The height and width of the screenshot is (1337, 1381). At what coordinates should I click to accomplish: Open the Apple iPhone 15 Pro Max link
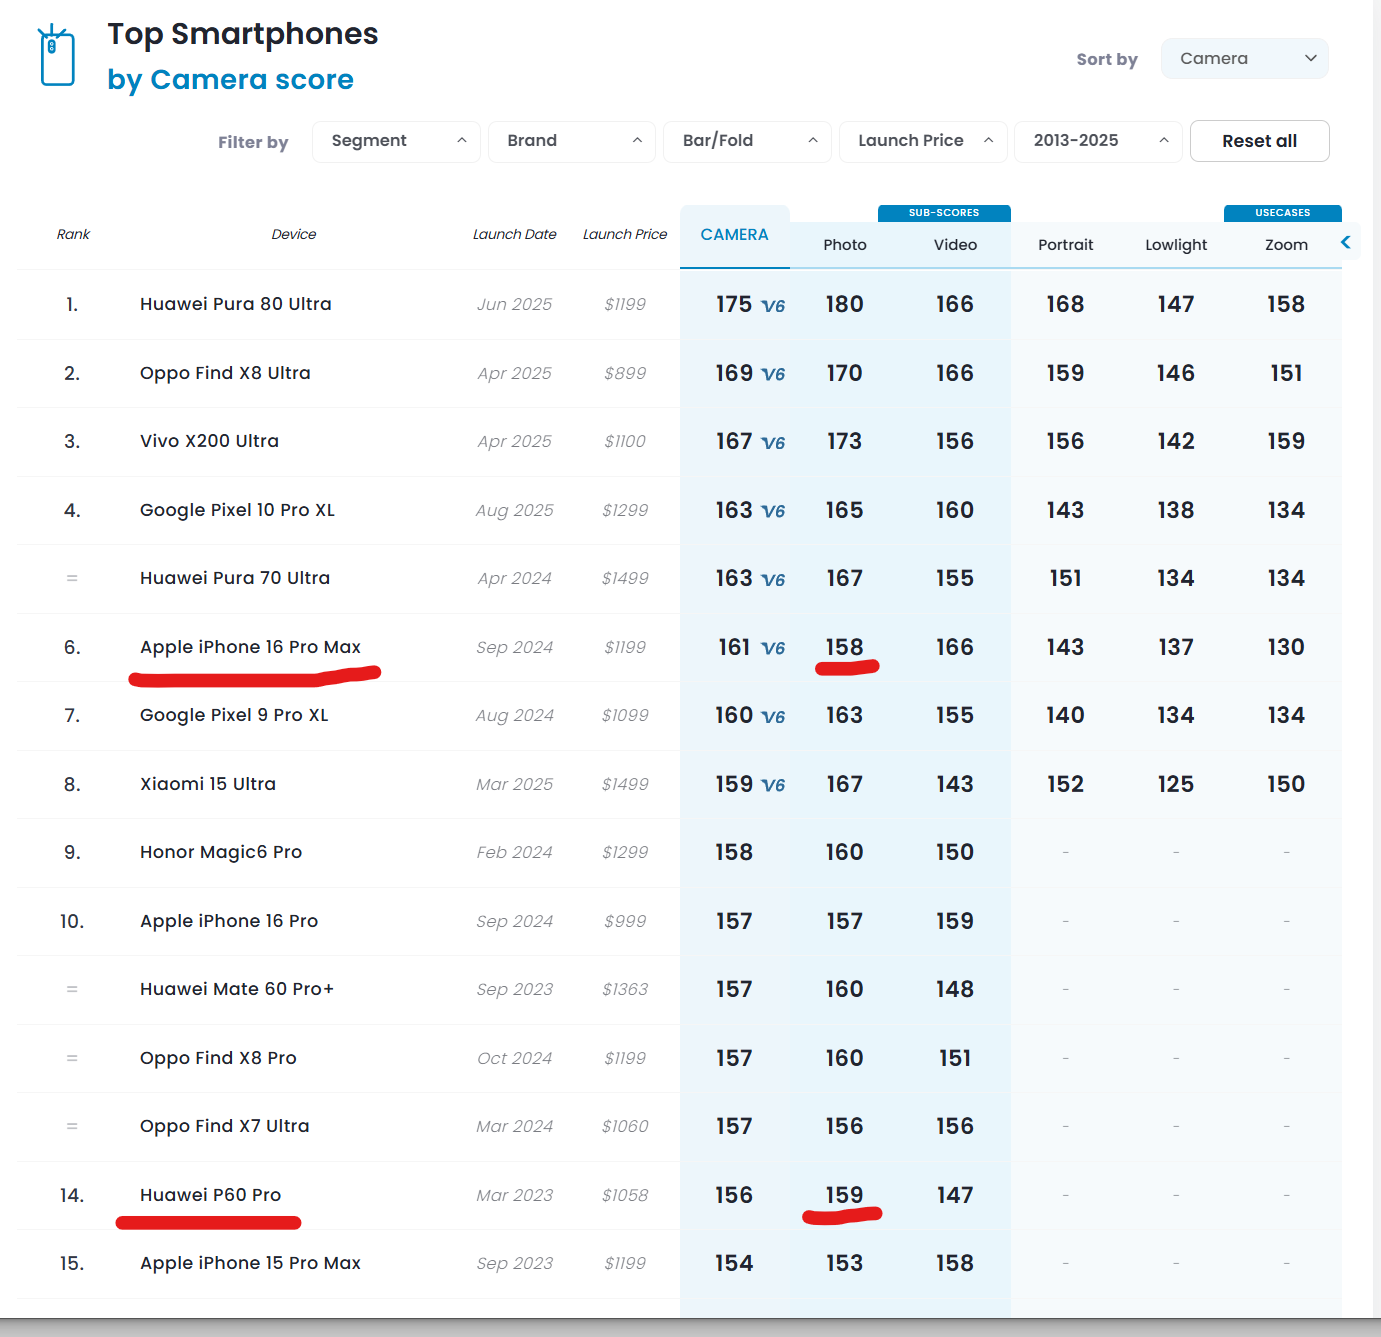(x=250, y=1263)
